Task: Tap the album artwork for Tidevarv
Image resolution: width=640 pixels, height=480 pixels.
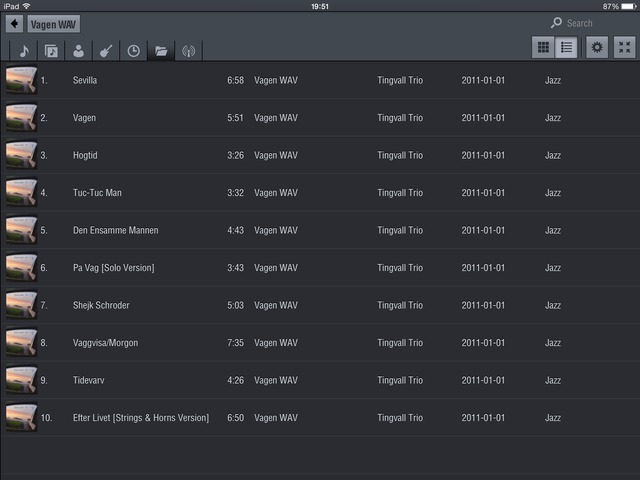Action: [21, 380]
